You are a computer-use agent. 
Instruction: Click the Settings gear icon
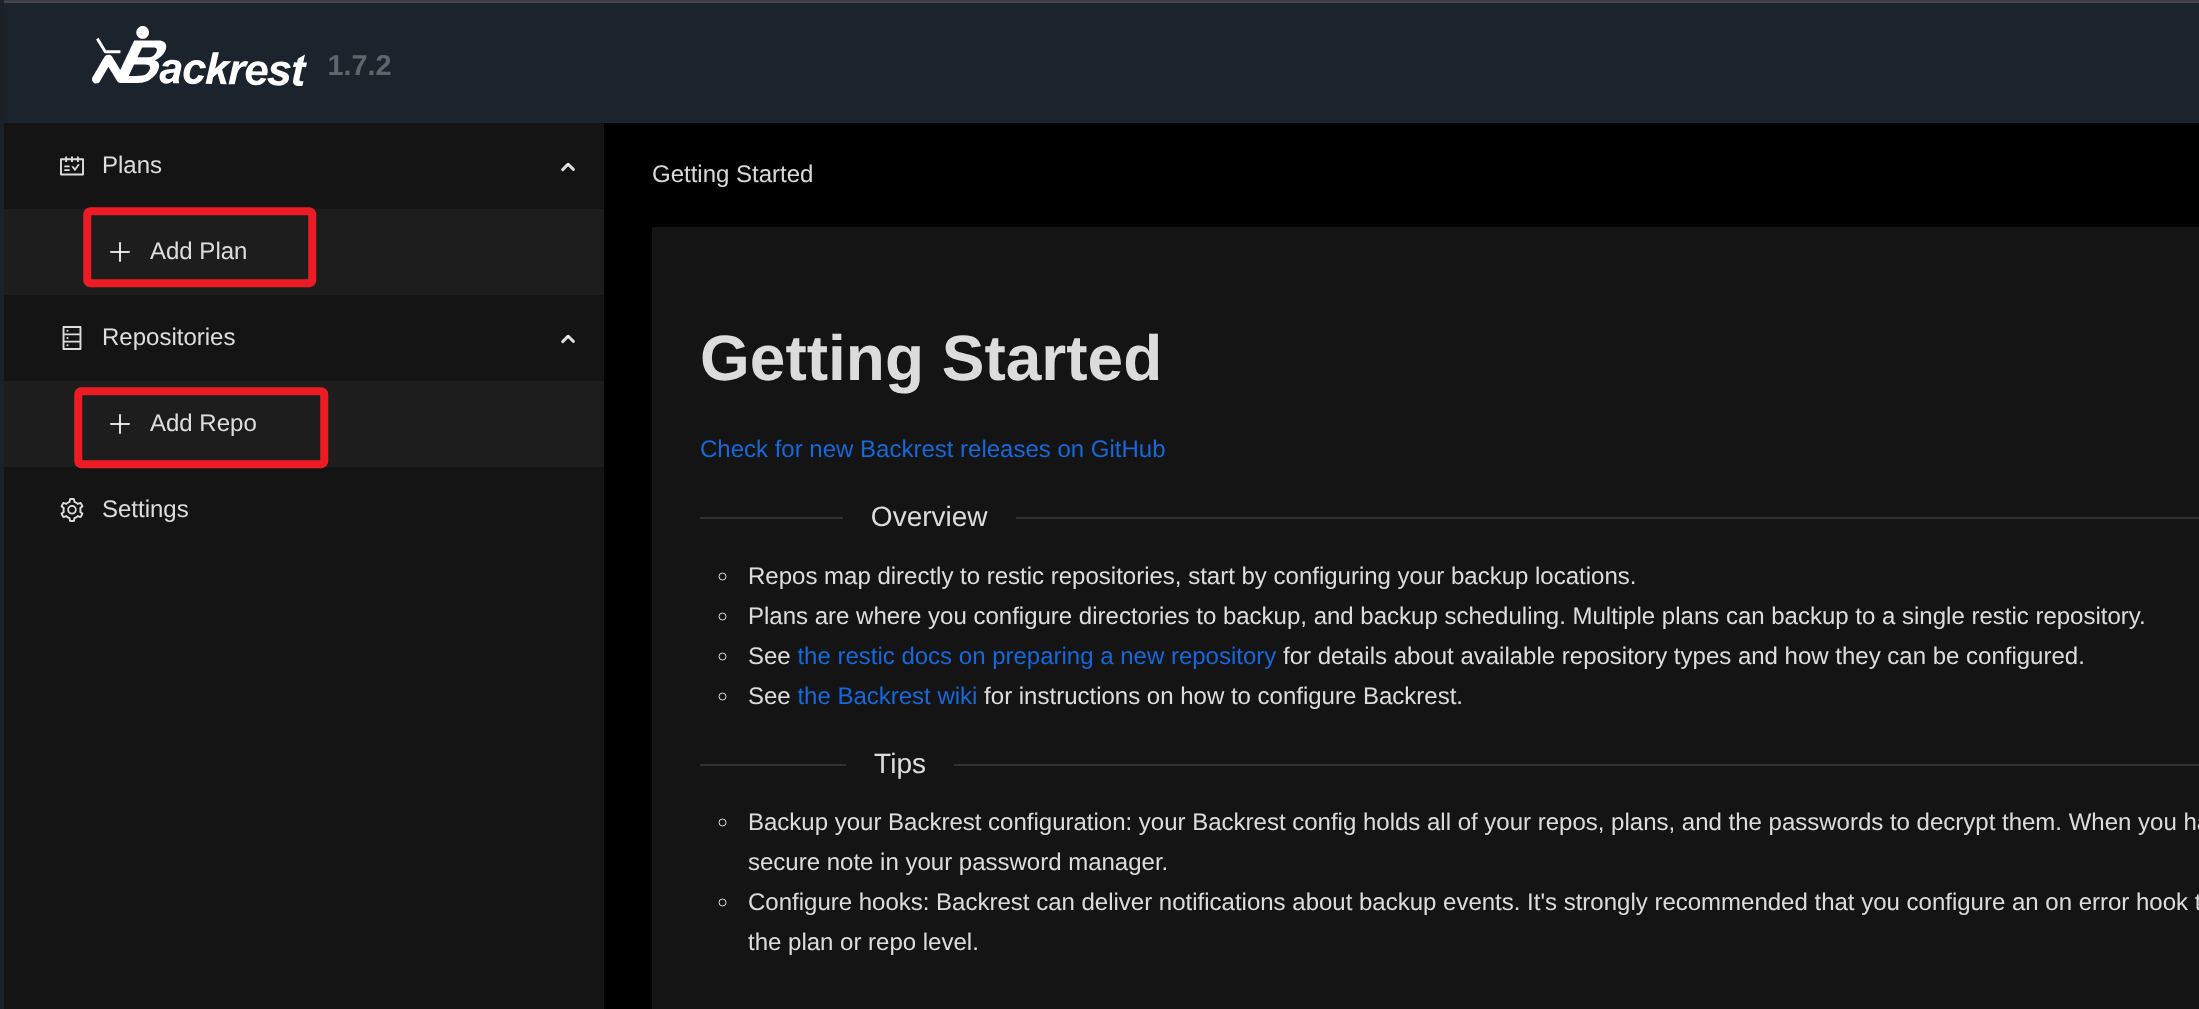coord(72,510)
